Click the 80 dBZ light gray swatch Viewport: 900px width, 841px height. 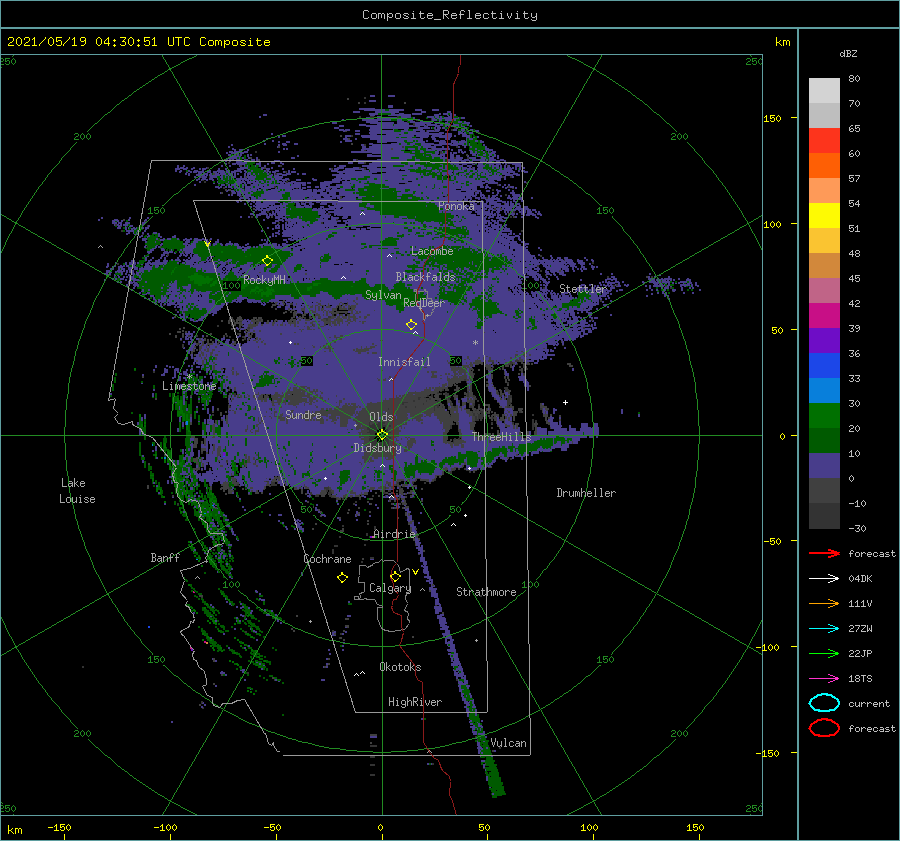[x=824, y=90]
